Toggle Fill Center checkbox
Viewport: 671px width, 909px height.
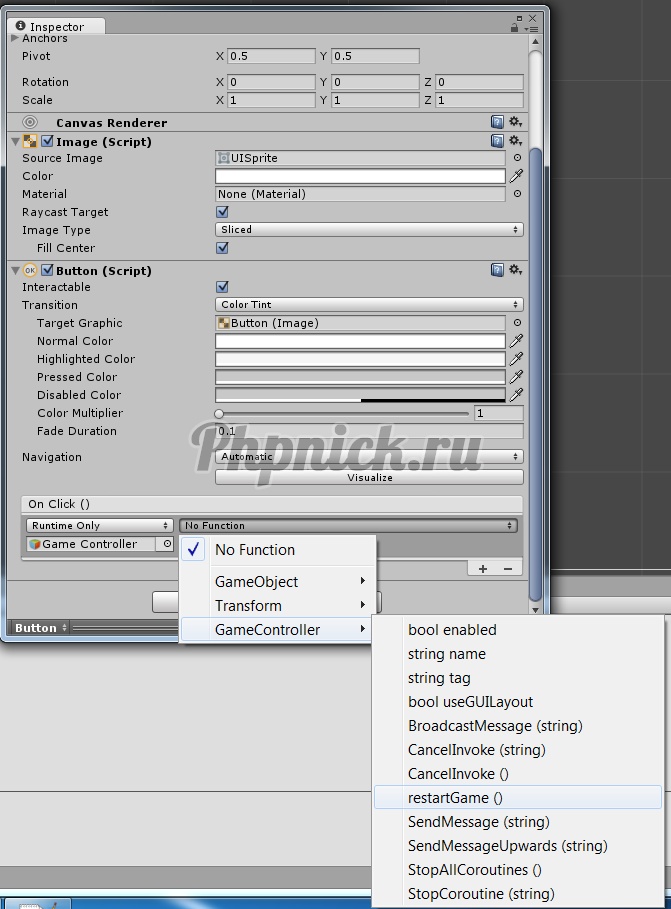click(222, 248)
